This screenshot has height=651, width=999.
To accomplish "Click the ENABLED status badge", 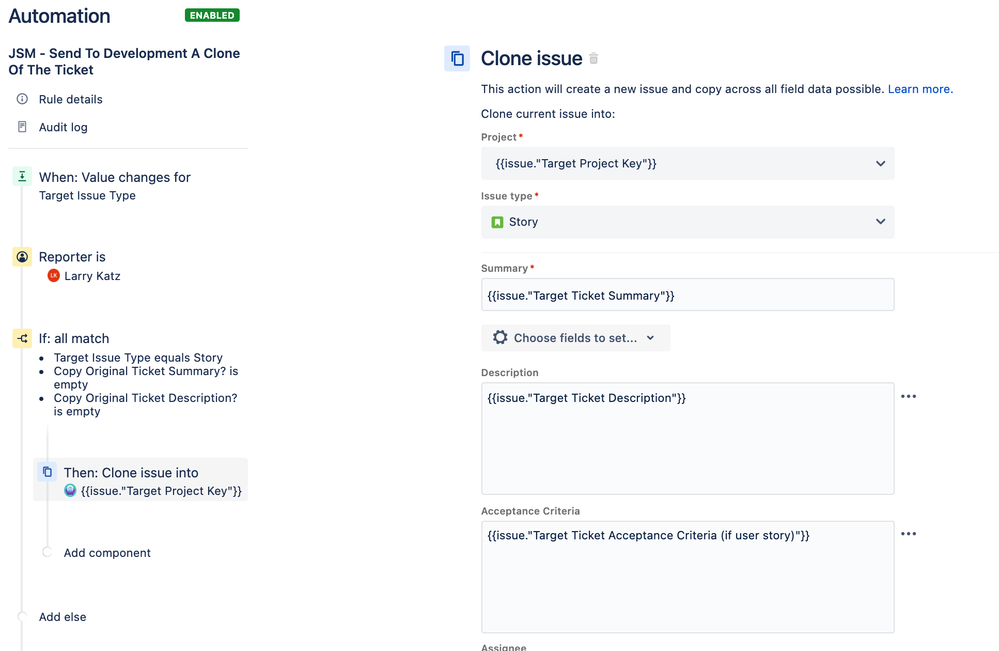I will (212, 15).
